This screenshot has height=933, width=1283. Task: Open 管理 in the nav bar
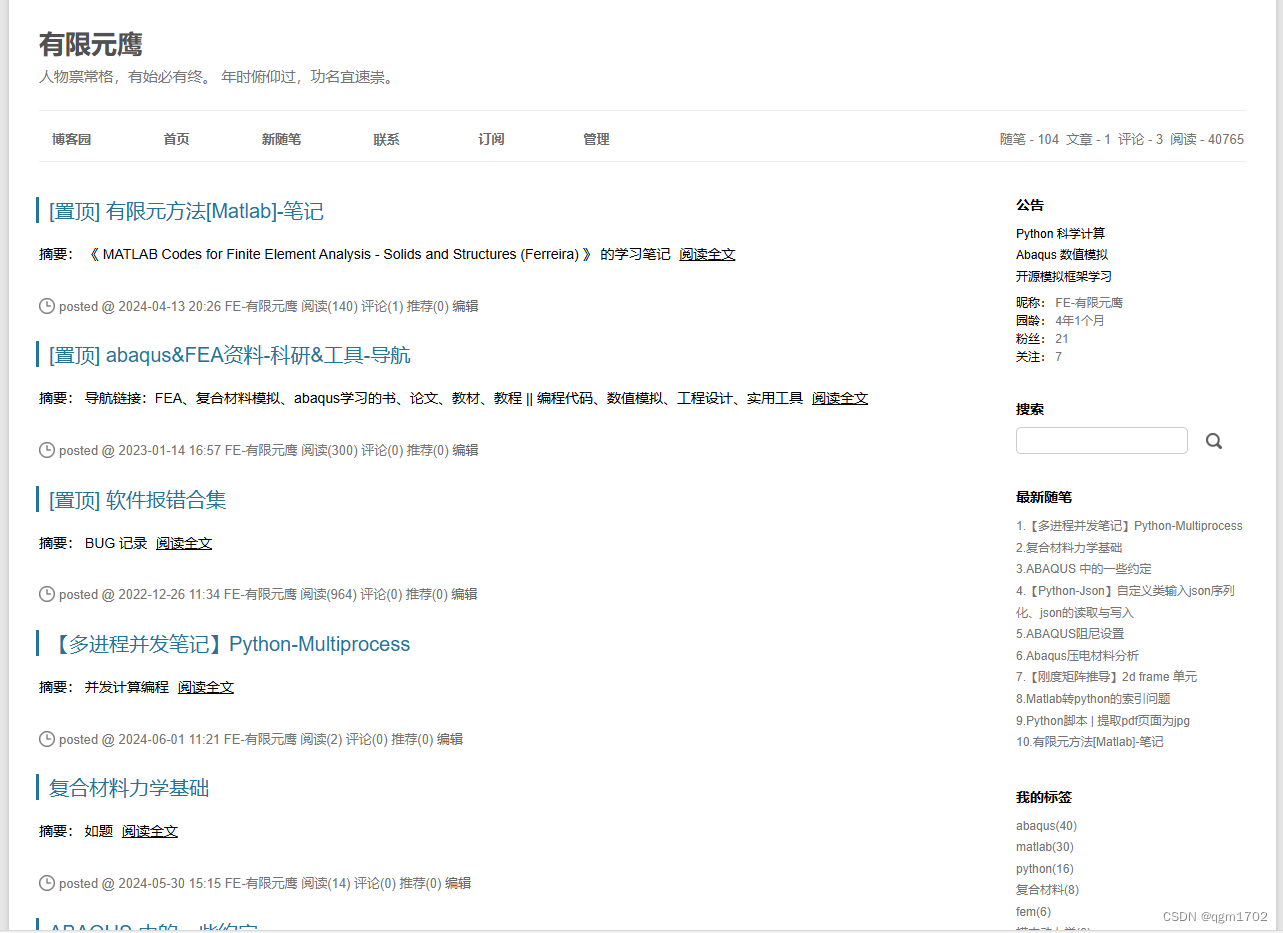pyautogui.click(x=596, y=139)
